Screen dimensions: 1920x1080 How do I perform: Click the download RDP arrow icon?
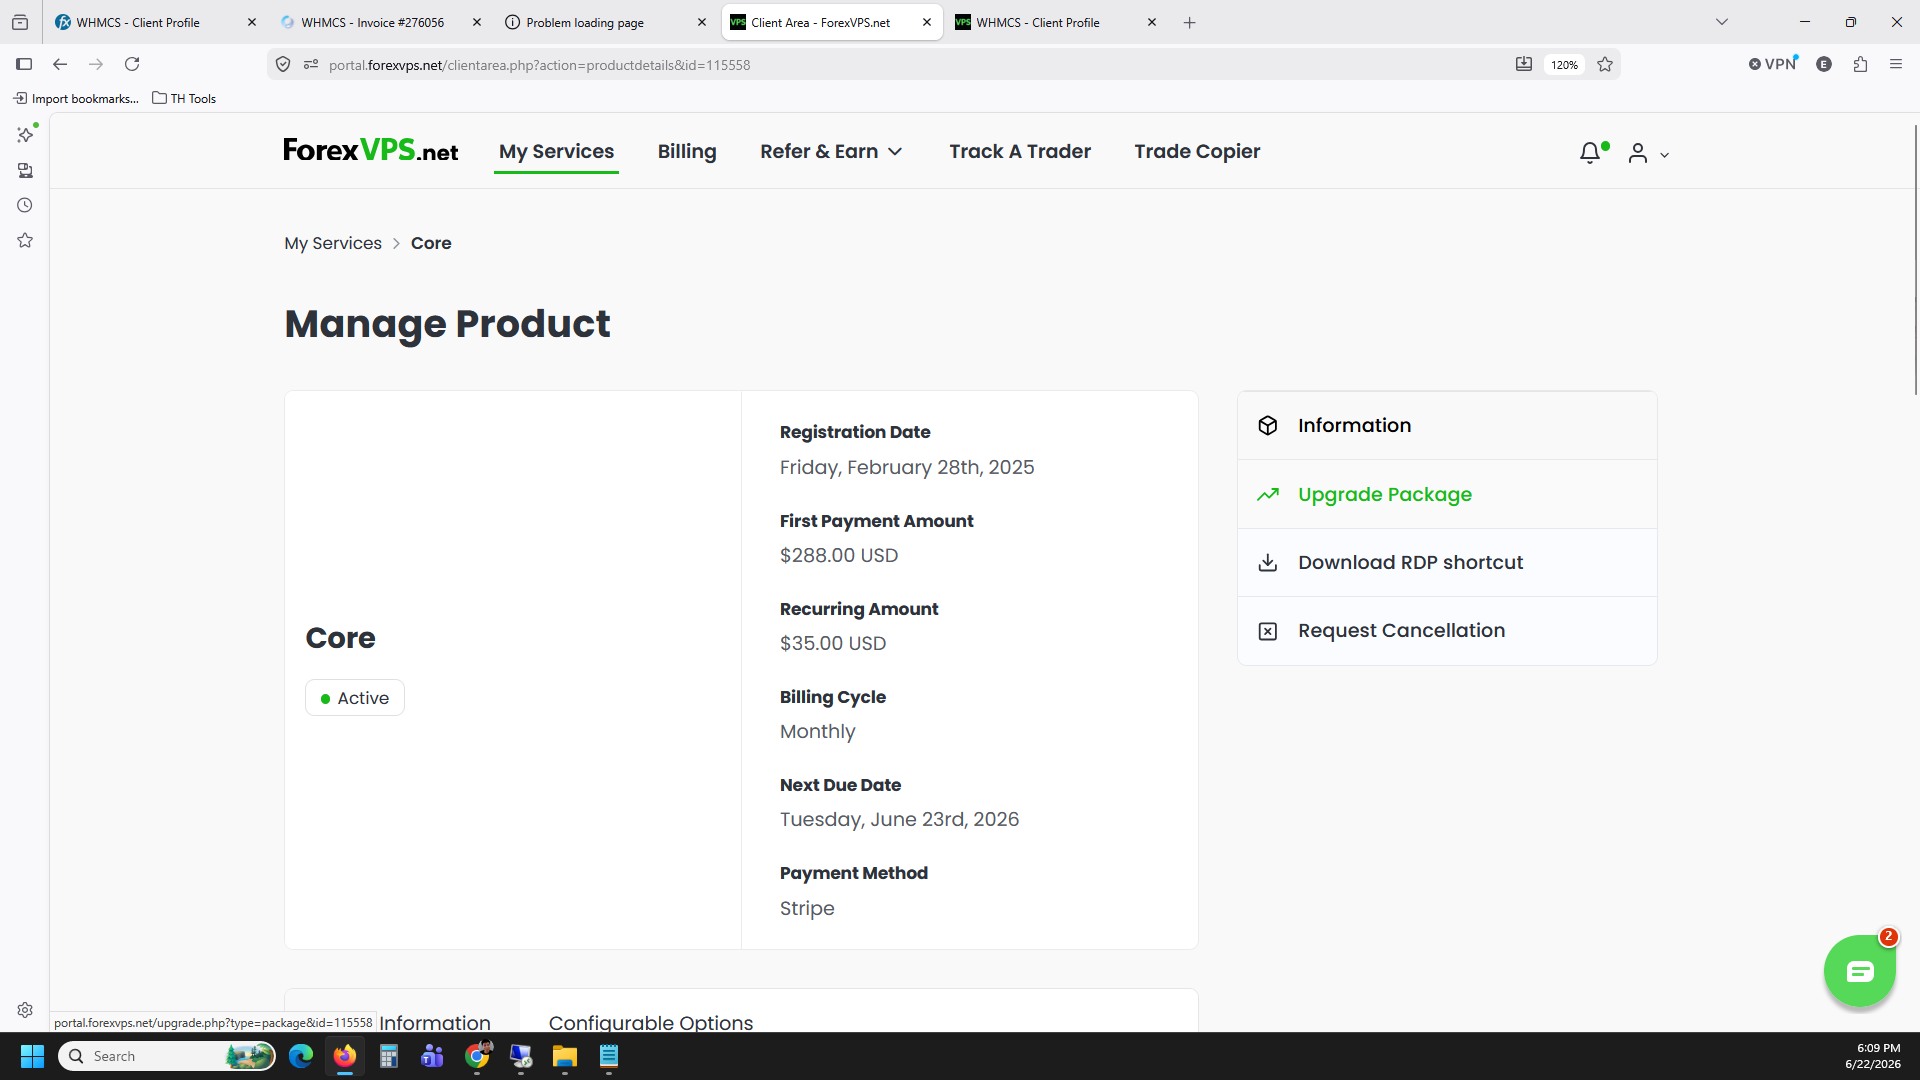pyautogui.click(x=1267, y=562)
